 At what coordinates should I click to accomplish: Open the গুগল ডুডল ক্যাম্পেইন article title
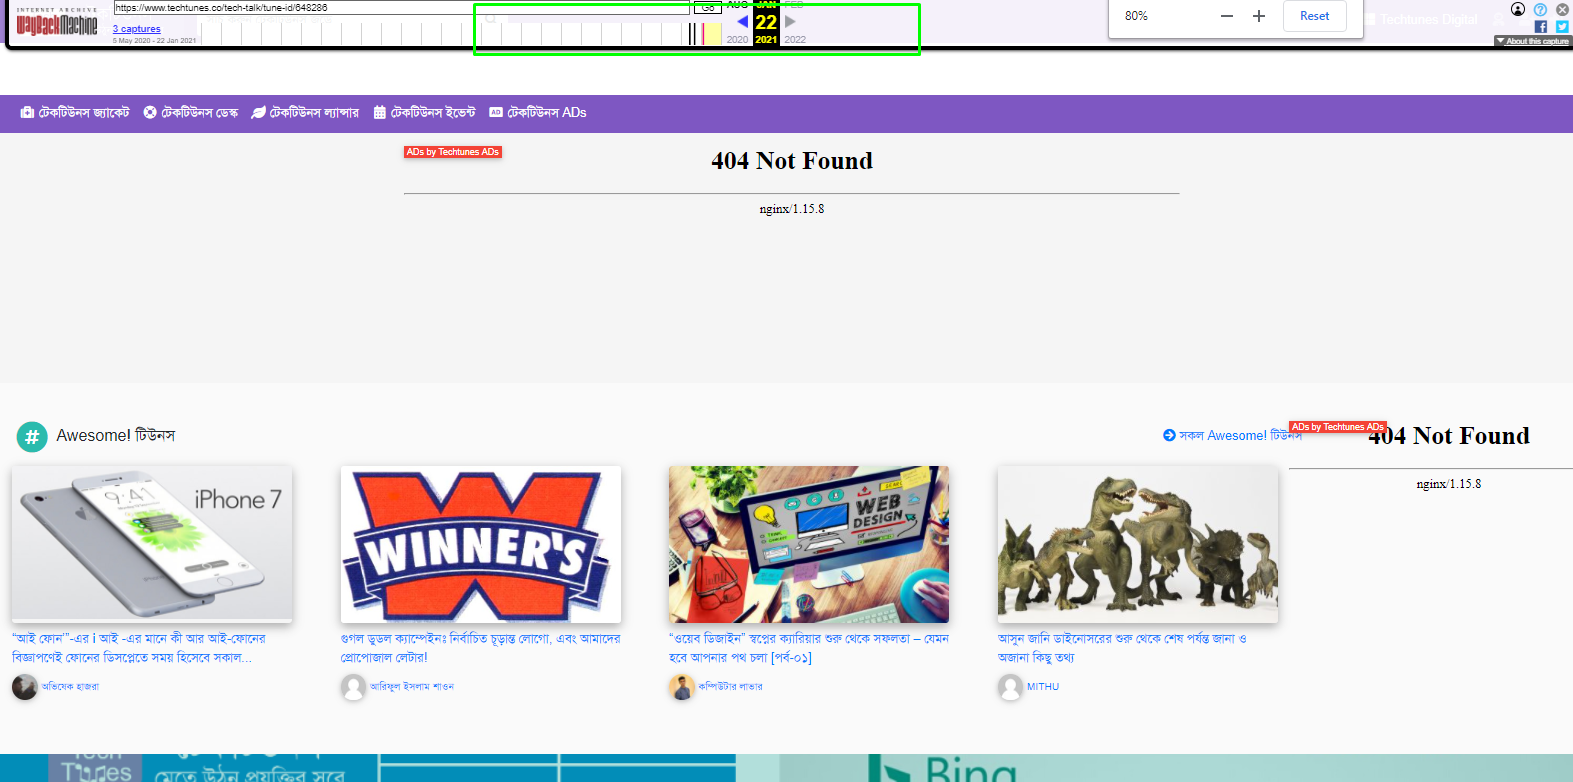click(x=481, y=648)
